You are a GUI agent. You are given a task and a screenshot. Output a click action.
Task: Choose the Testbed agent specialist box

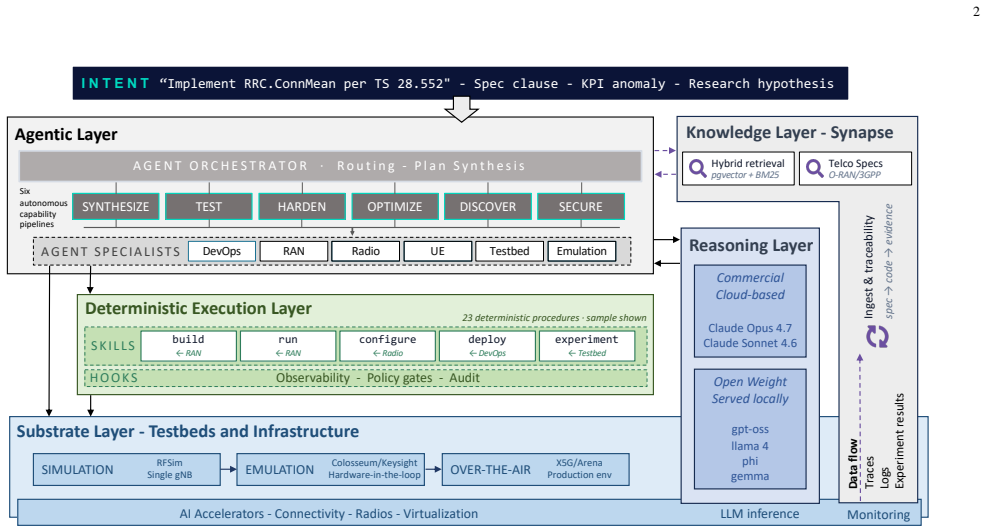(x=509, y=251)
